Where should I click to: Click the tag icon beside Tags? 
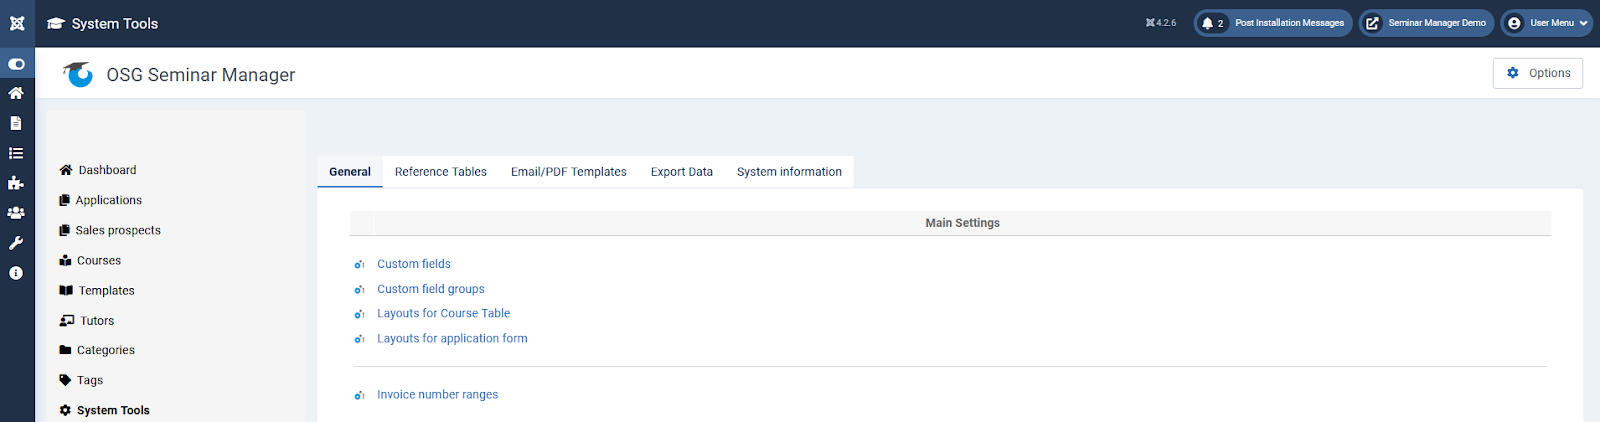(65, 380)
